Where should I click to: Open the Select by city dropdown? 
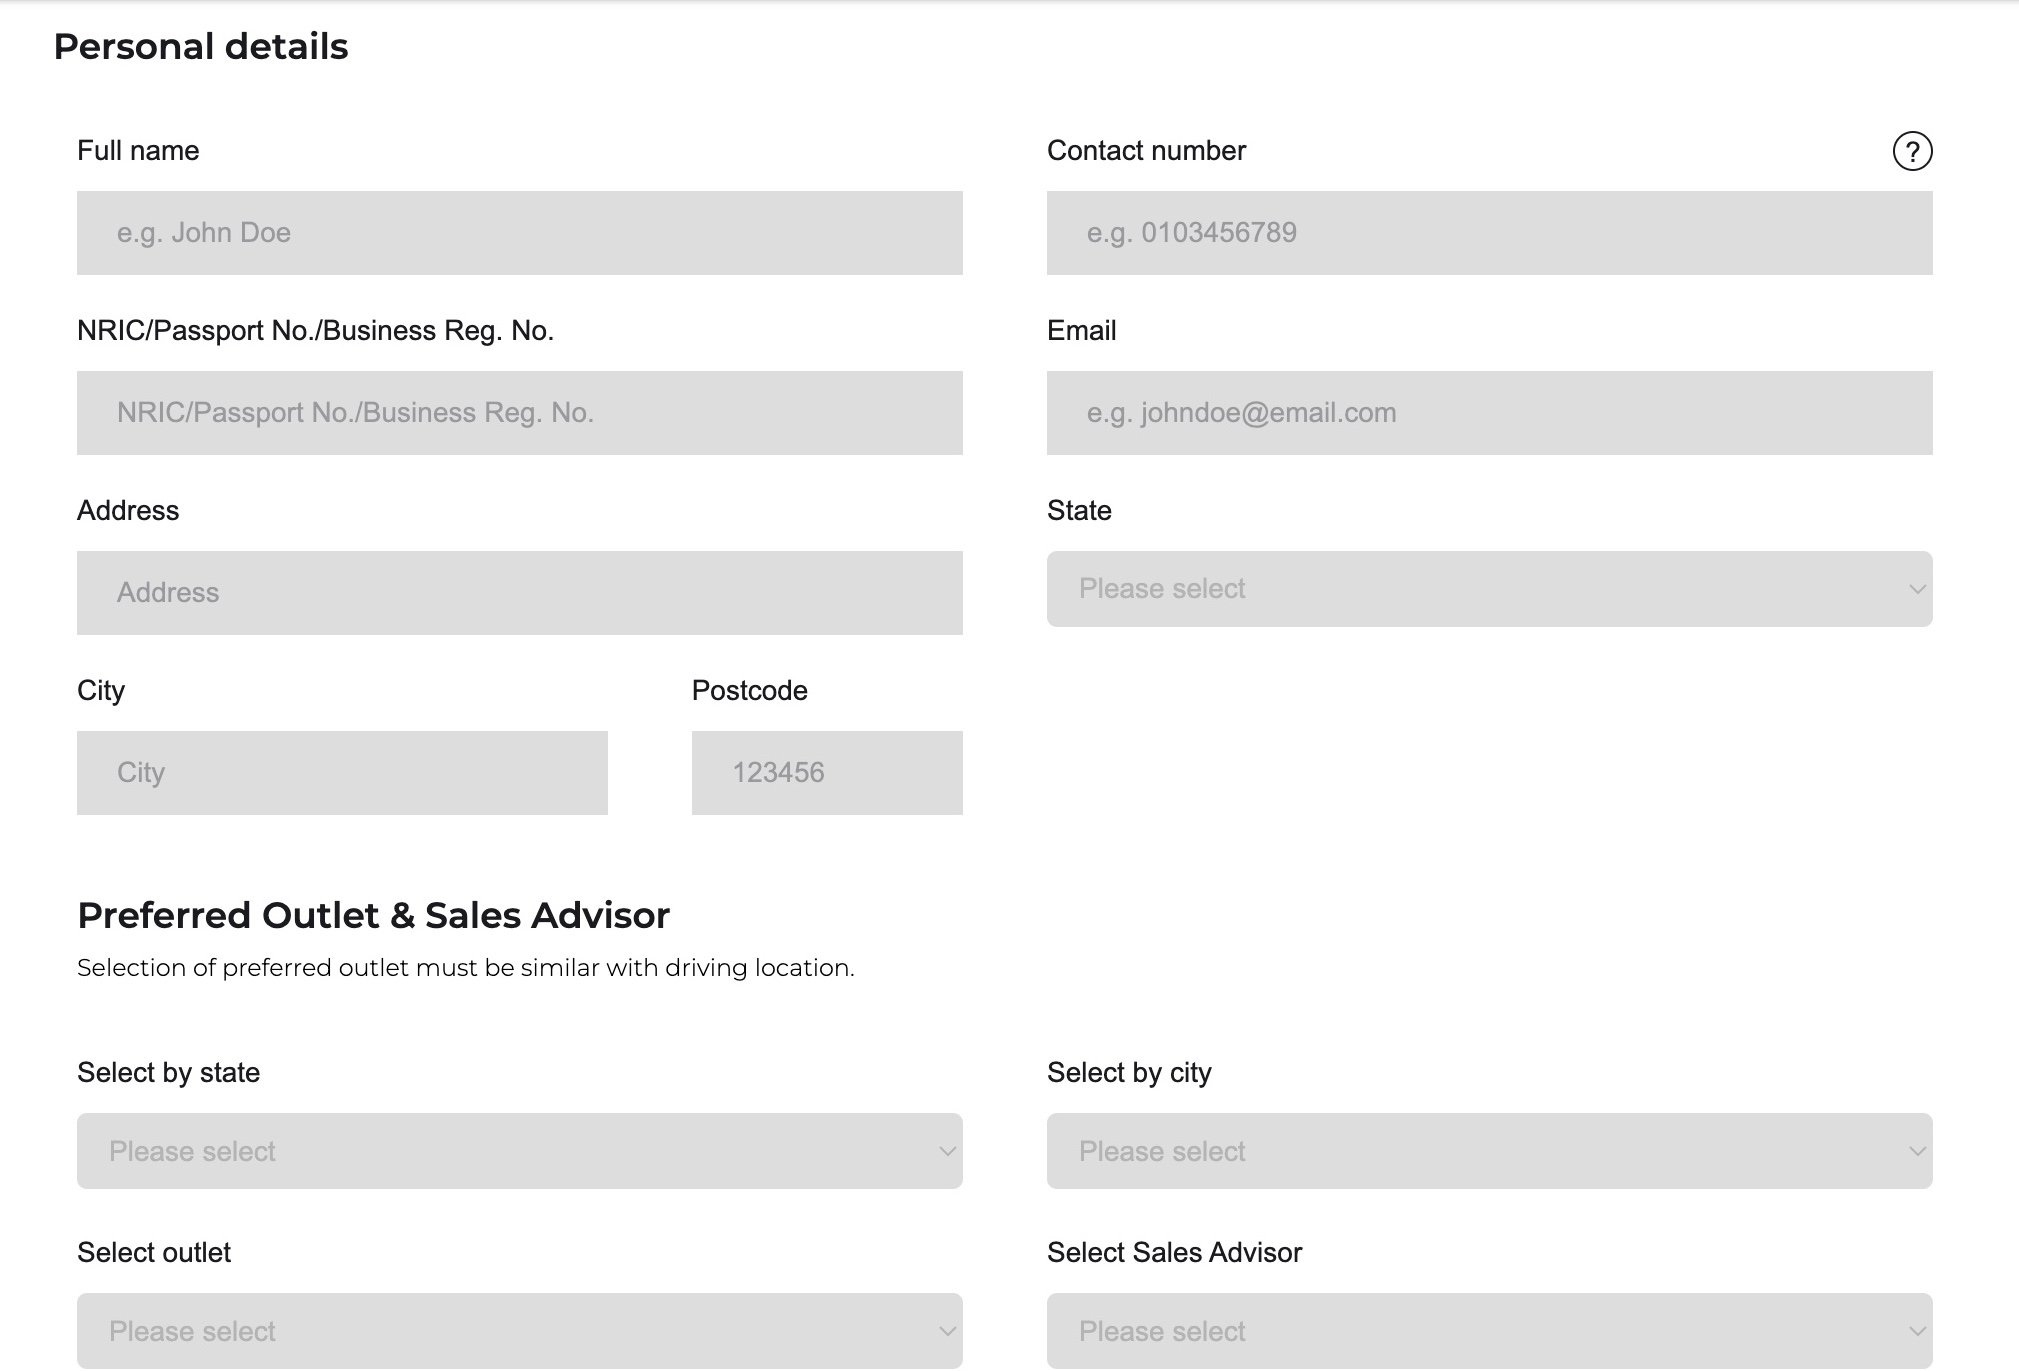[1490, 1151]
